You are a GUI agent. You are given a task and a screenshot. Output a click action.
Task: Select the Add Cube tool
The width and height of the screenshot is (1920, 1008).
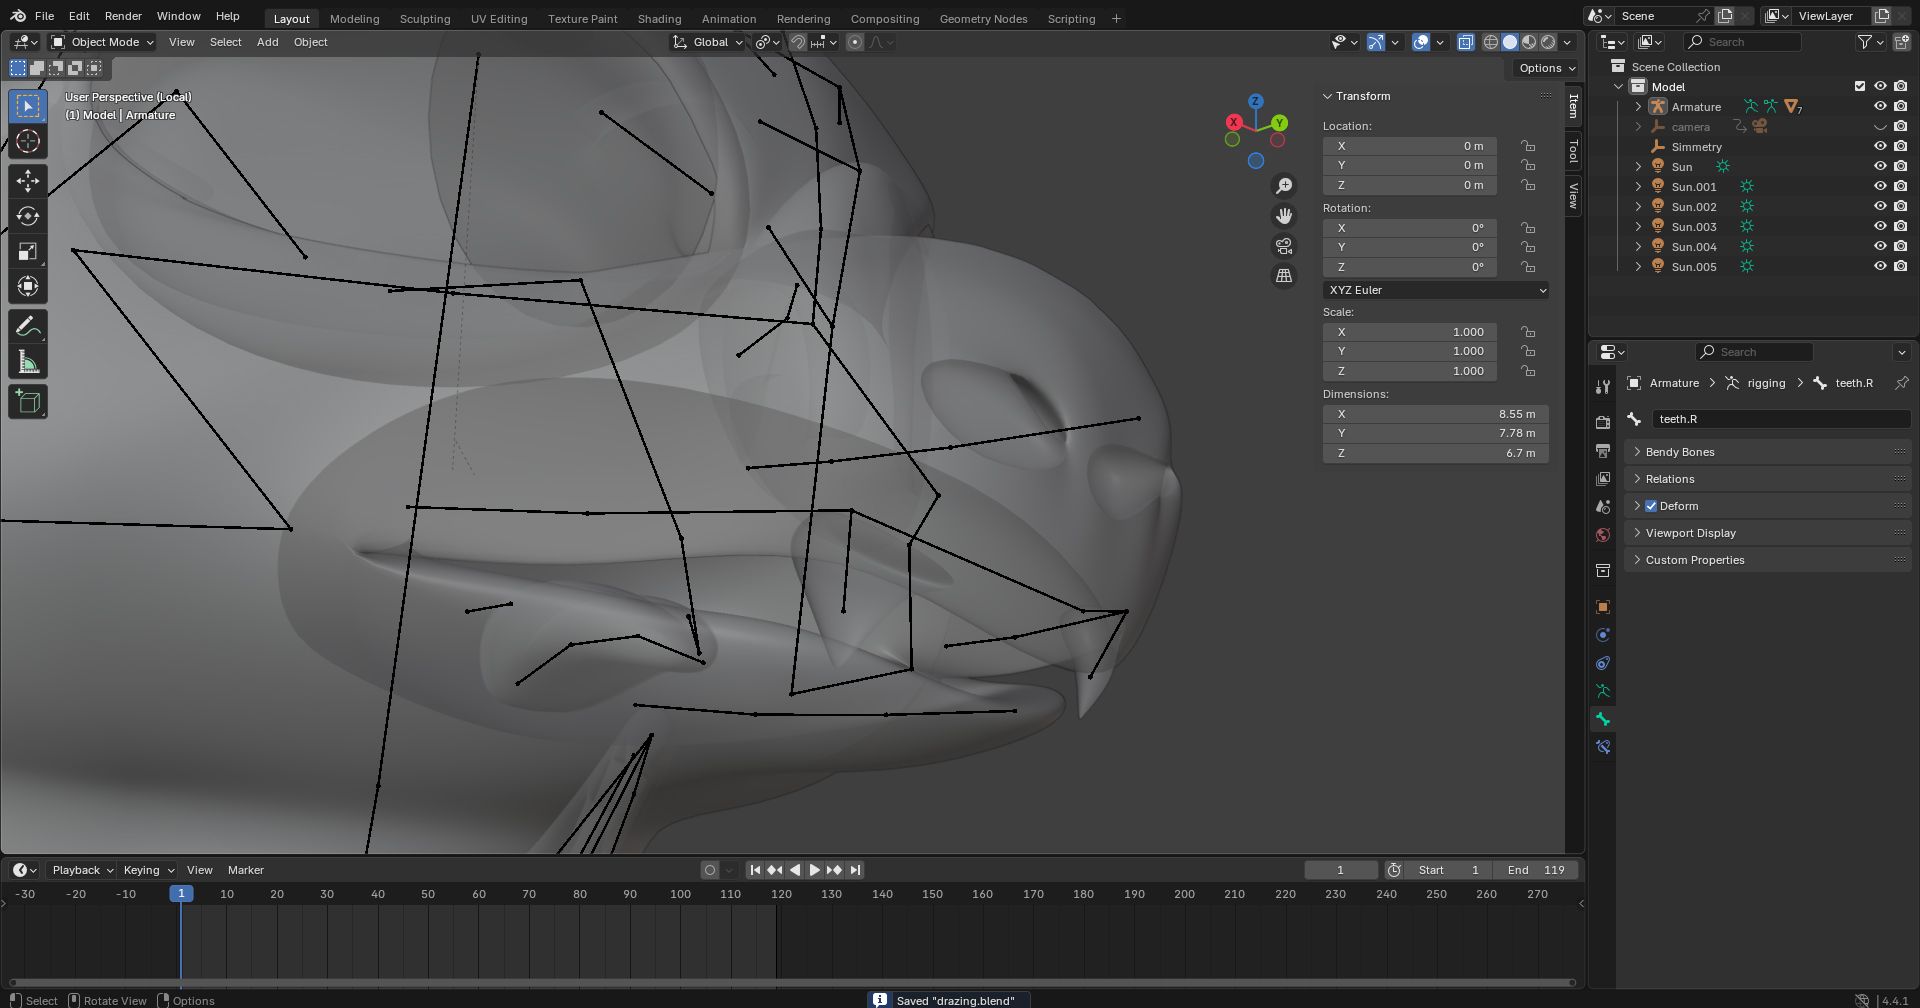[x=28, y=402]
